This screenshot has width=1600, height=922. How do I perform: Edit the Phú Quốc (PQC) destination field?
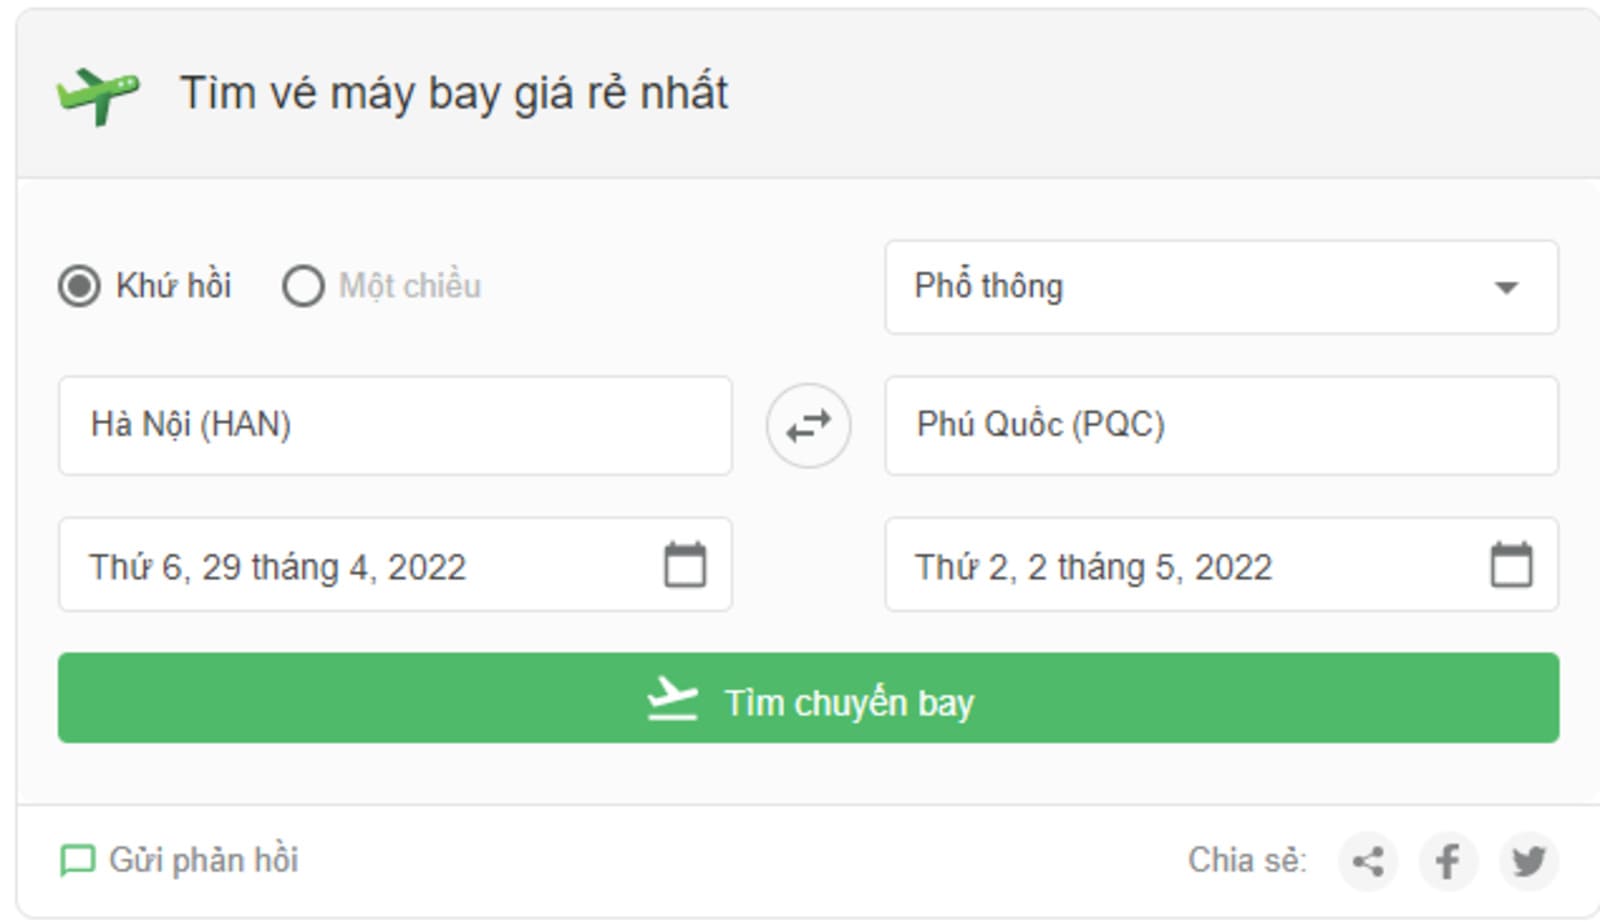pos(1221,426)
